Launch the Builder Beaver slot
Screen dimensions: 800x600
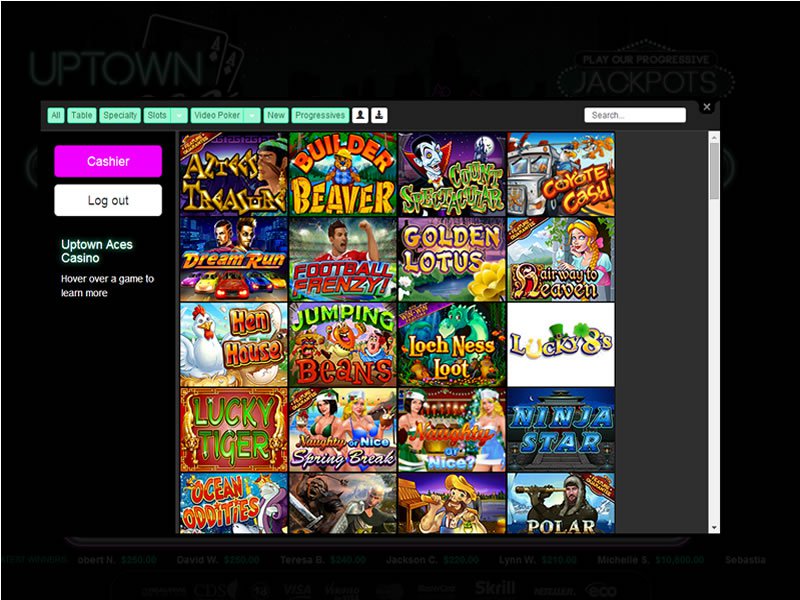(x=343, y=174)
